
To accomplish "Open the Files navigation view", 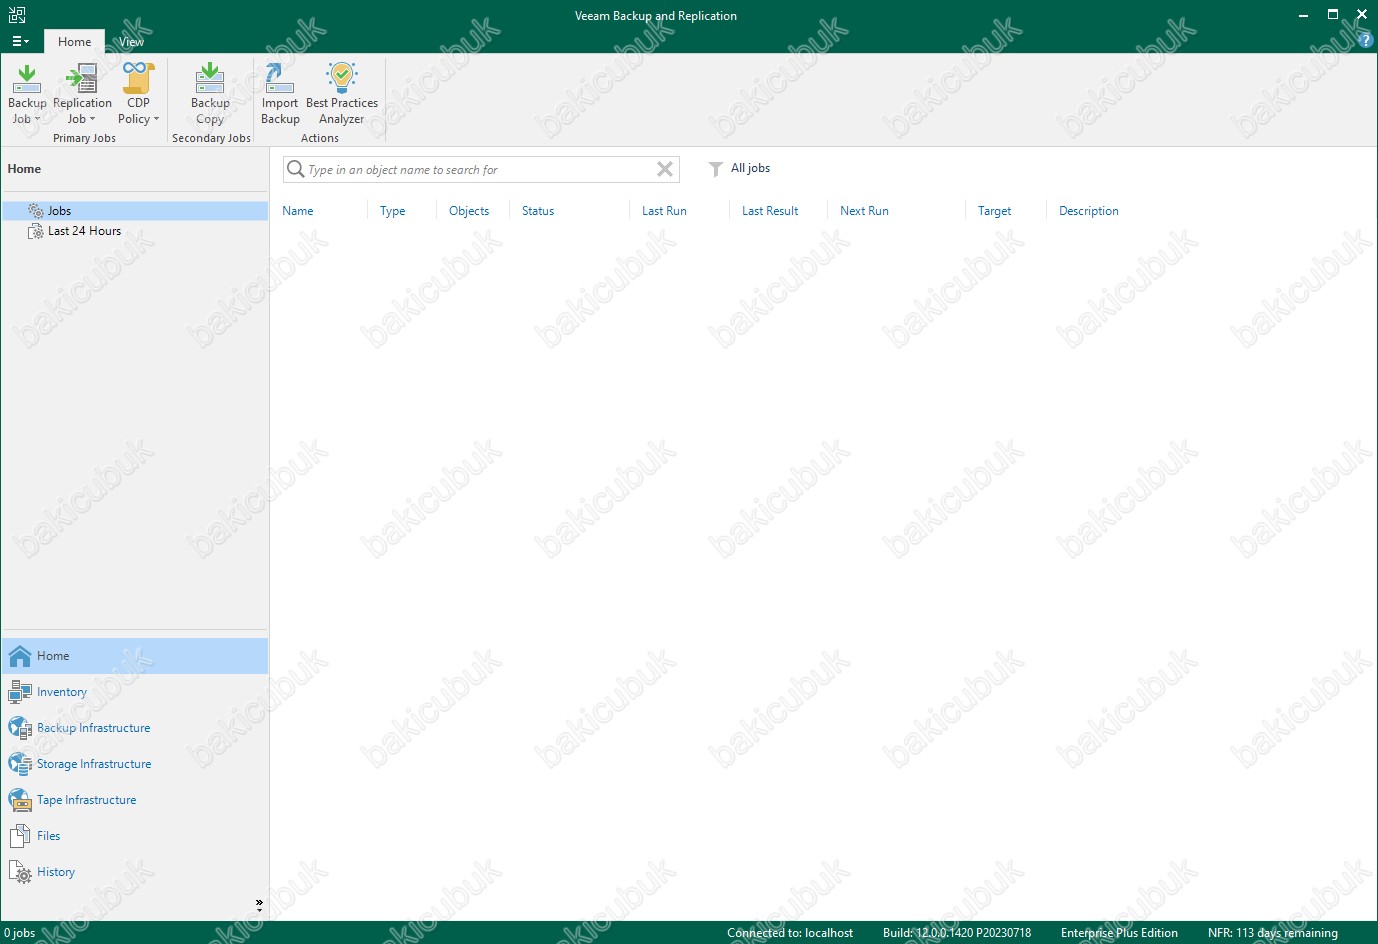I will (x=135, y=836).
